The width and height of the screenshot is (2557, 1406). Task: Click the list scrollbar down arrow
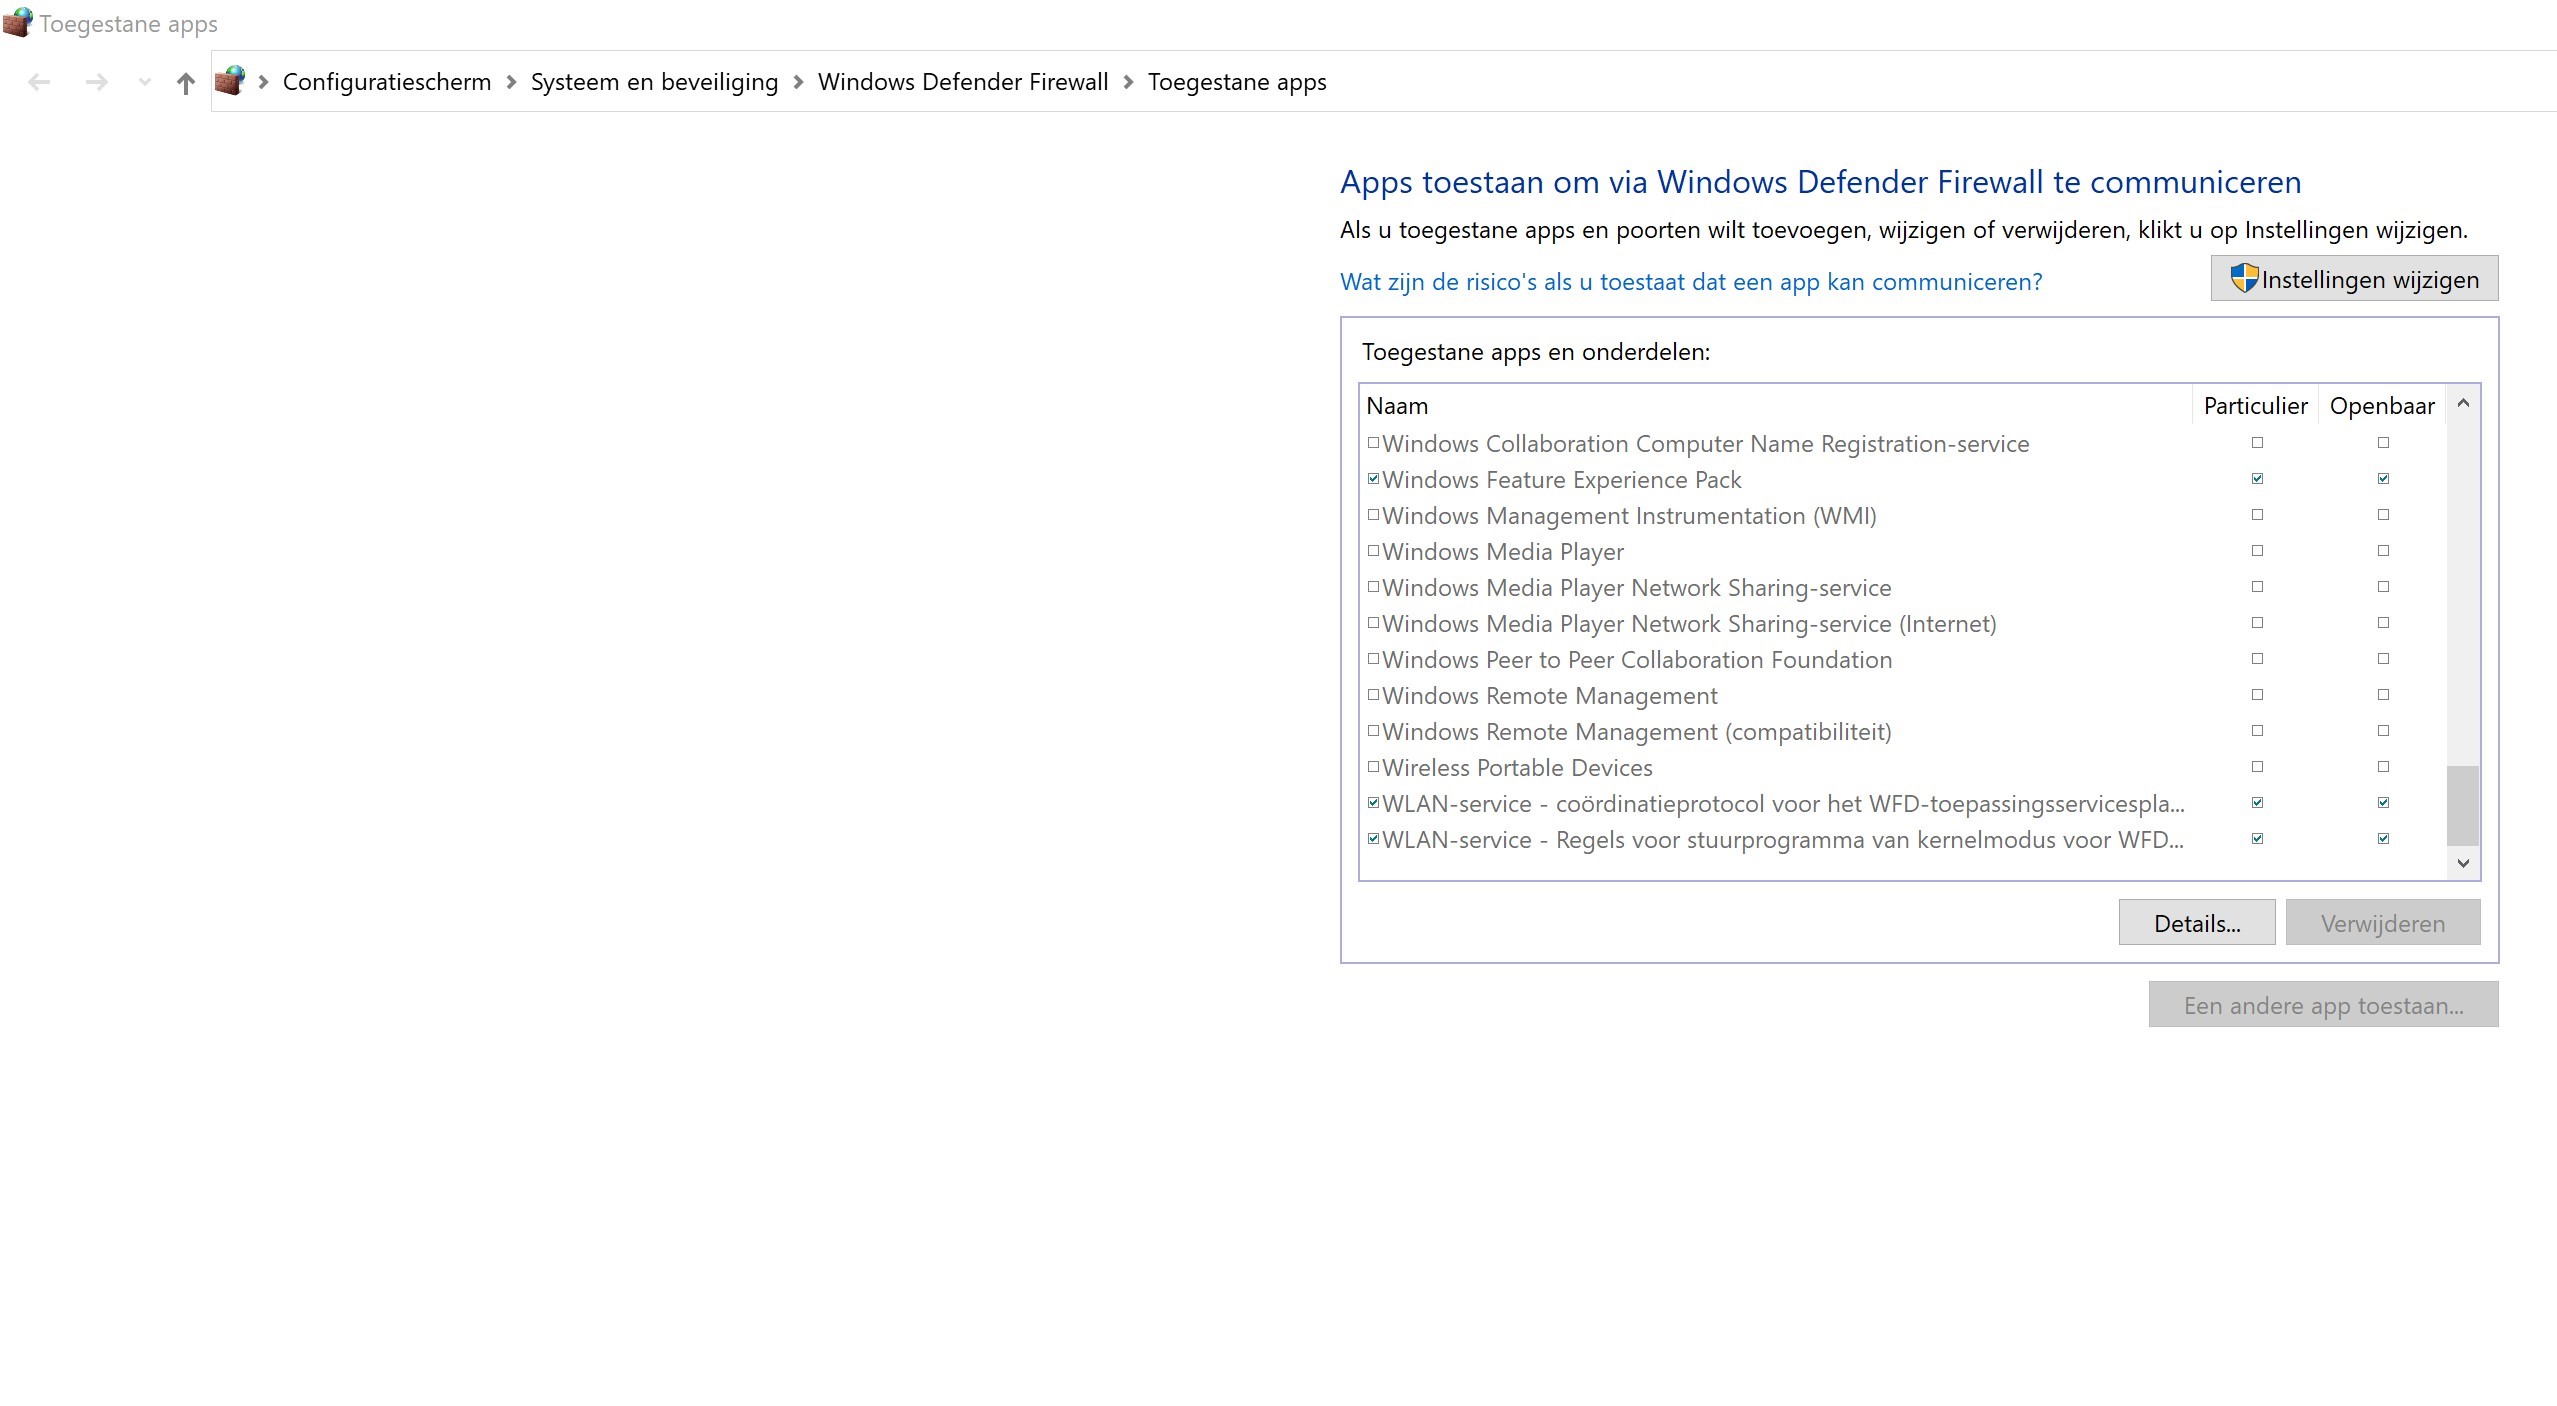click(x=2463, y=862)
